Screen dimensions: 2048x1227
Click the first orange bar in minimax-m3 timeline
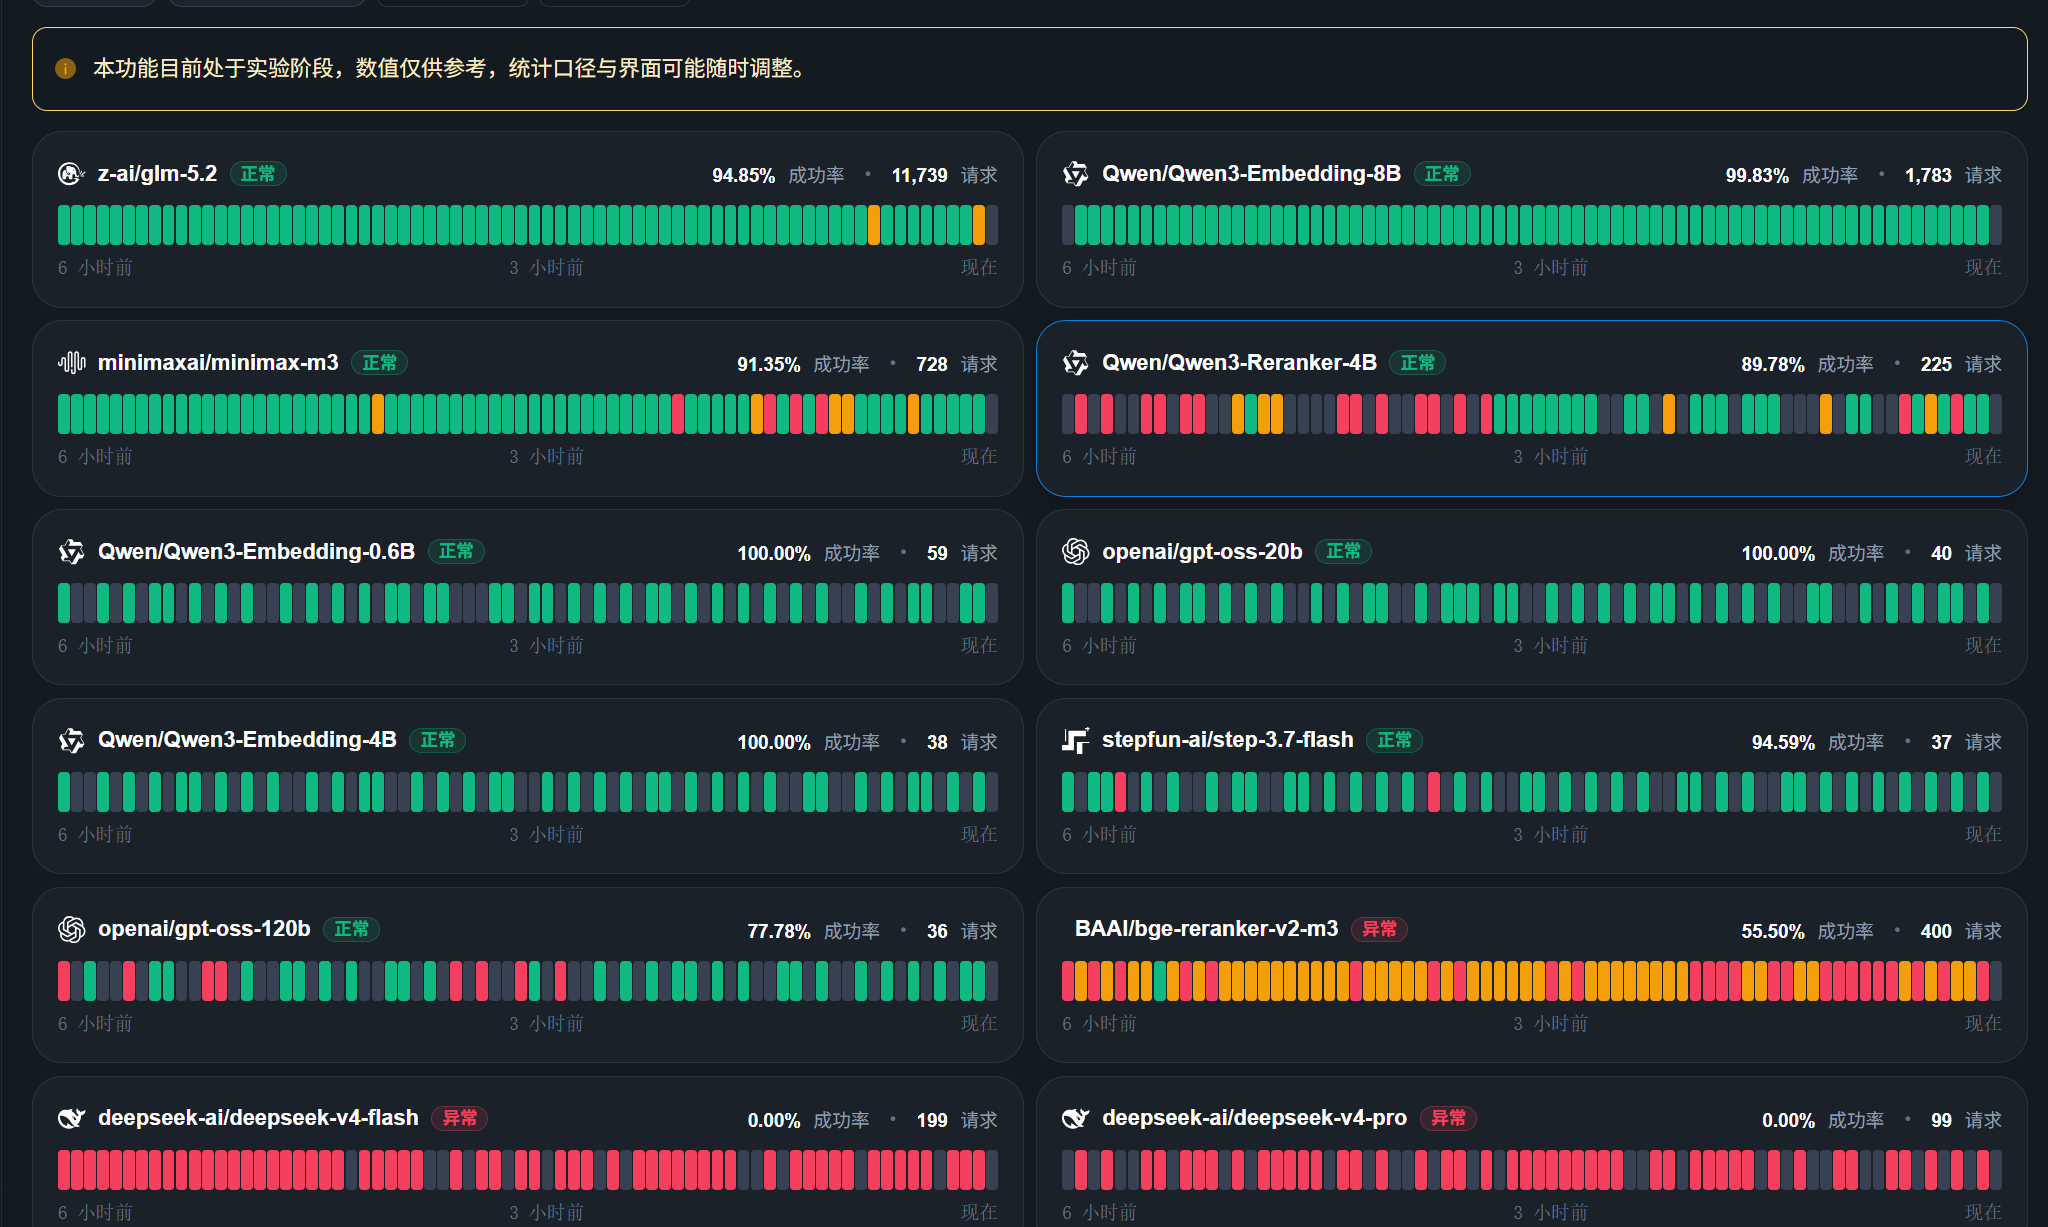(x=378, y=414)
